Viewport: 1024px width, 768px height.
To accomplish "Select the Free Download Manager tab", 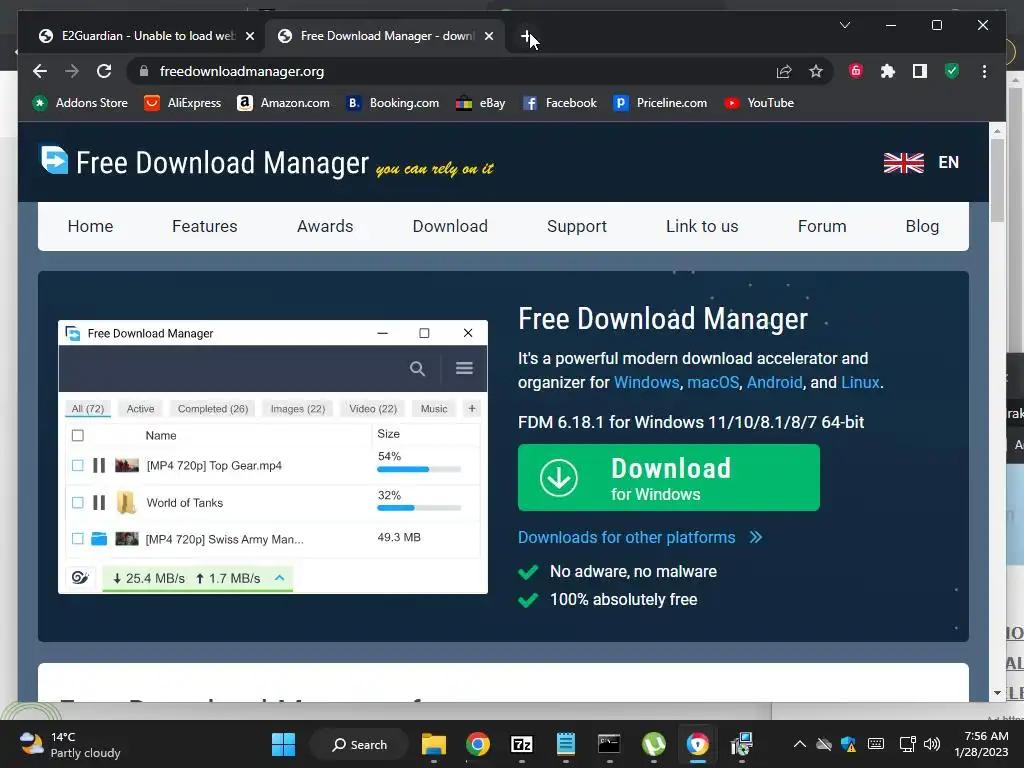I will (385, 36).
